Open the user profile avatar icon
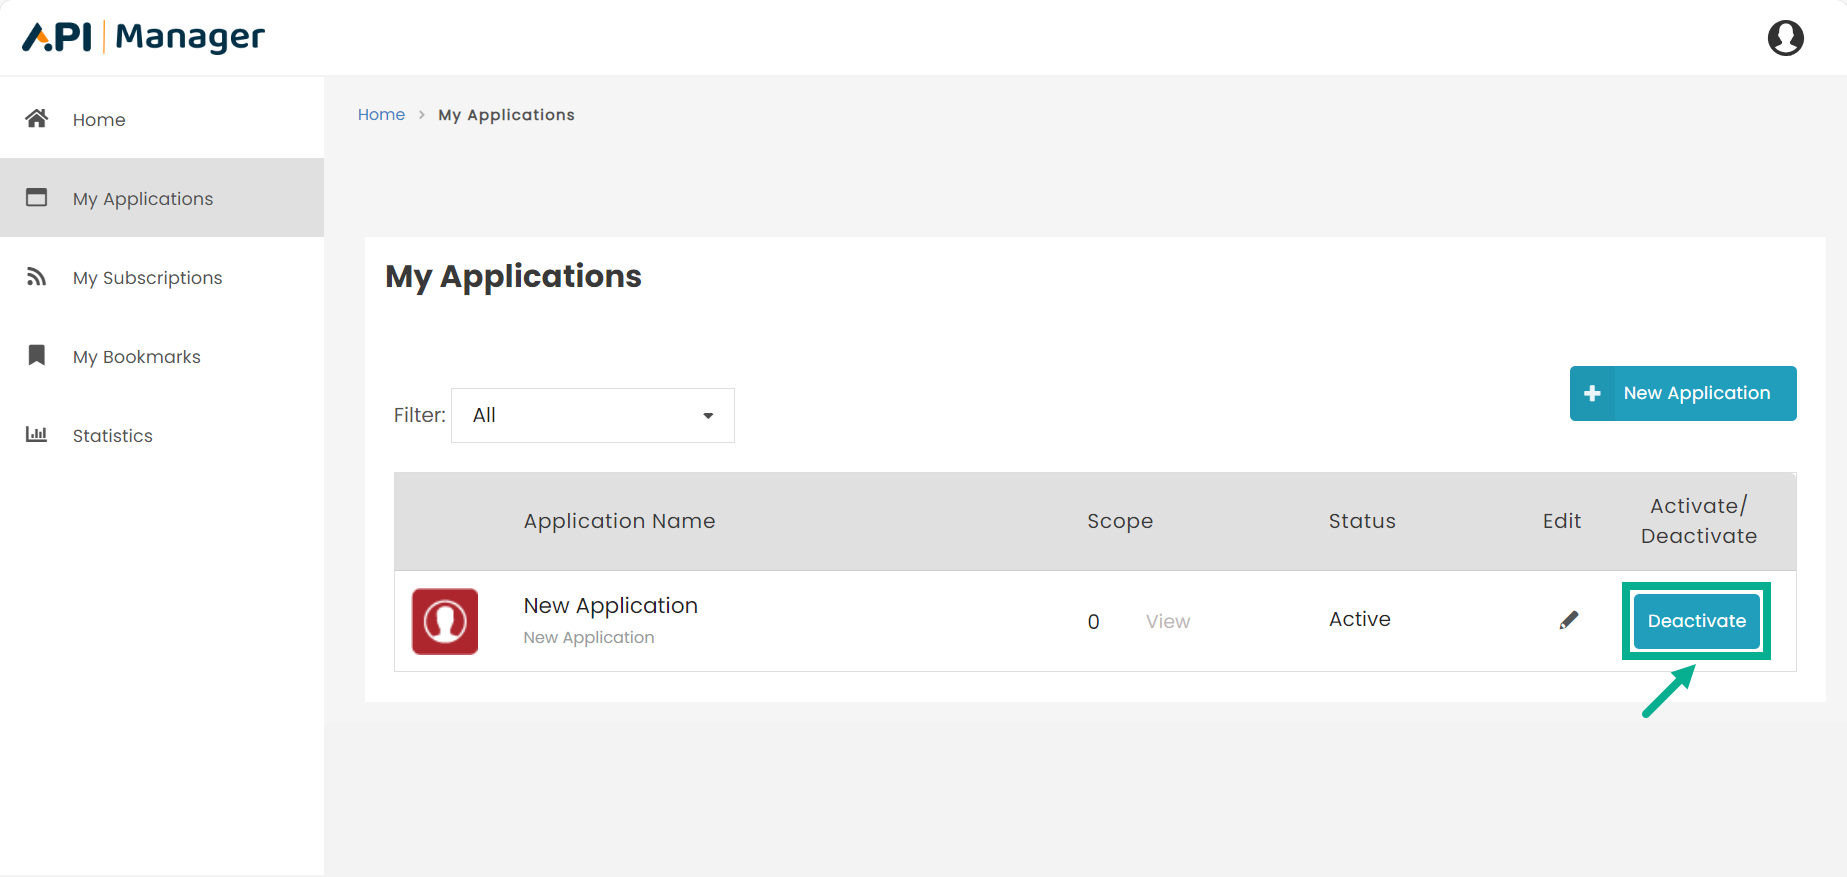 (x=1785, y=38)
